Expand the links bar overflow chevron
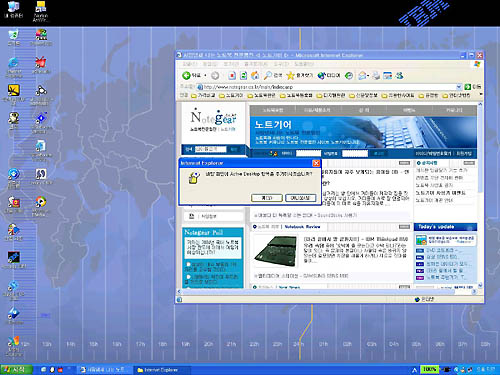This screenshot has width=500, height=375. (x=481, y=95)
